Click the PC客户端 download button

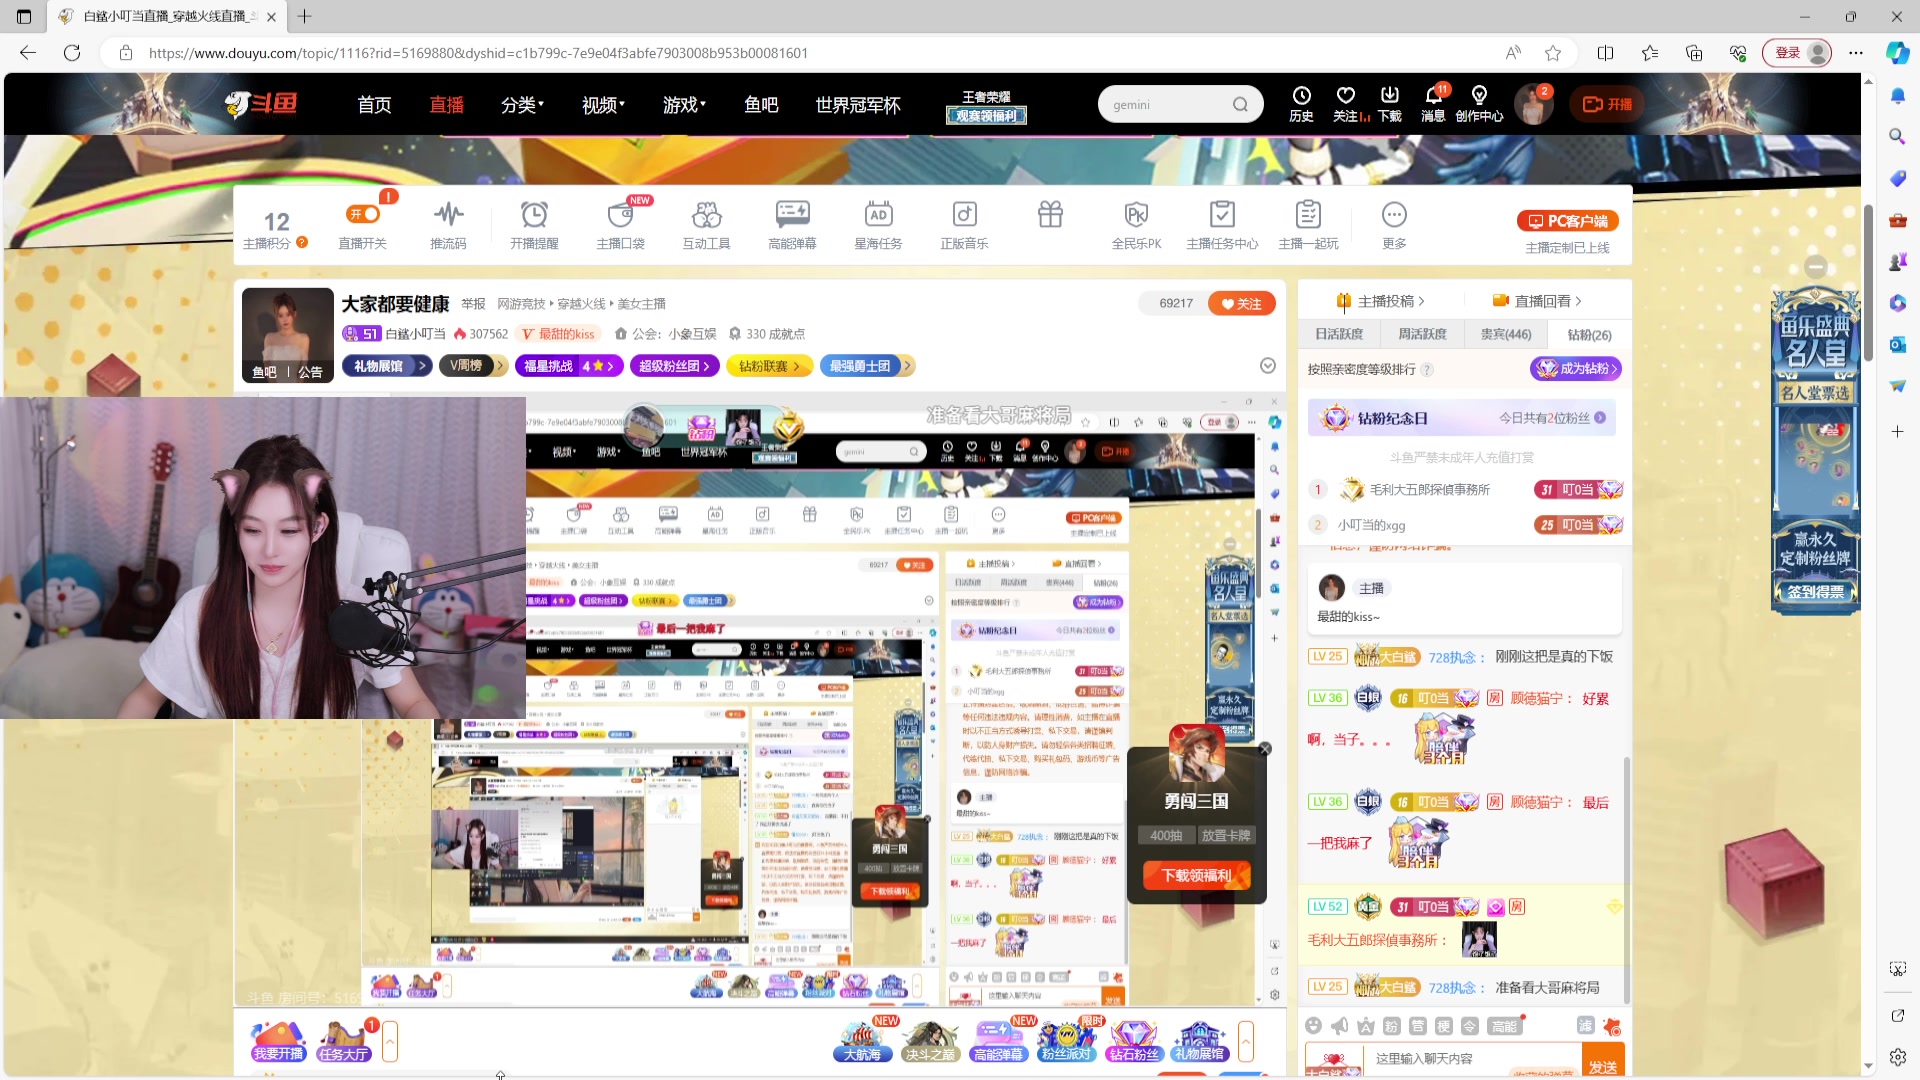point(1567,221)
